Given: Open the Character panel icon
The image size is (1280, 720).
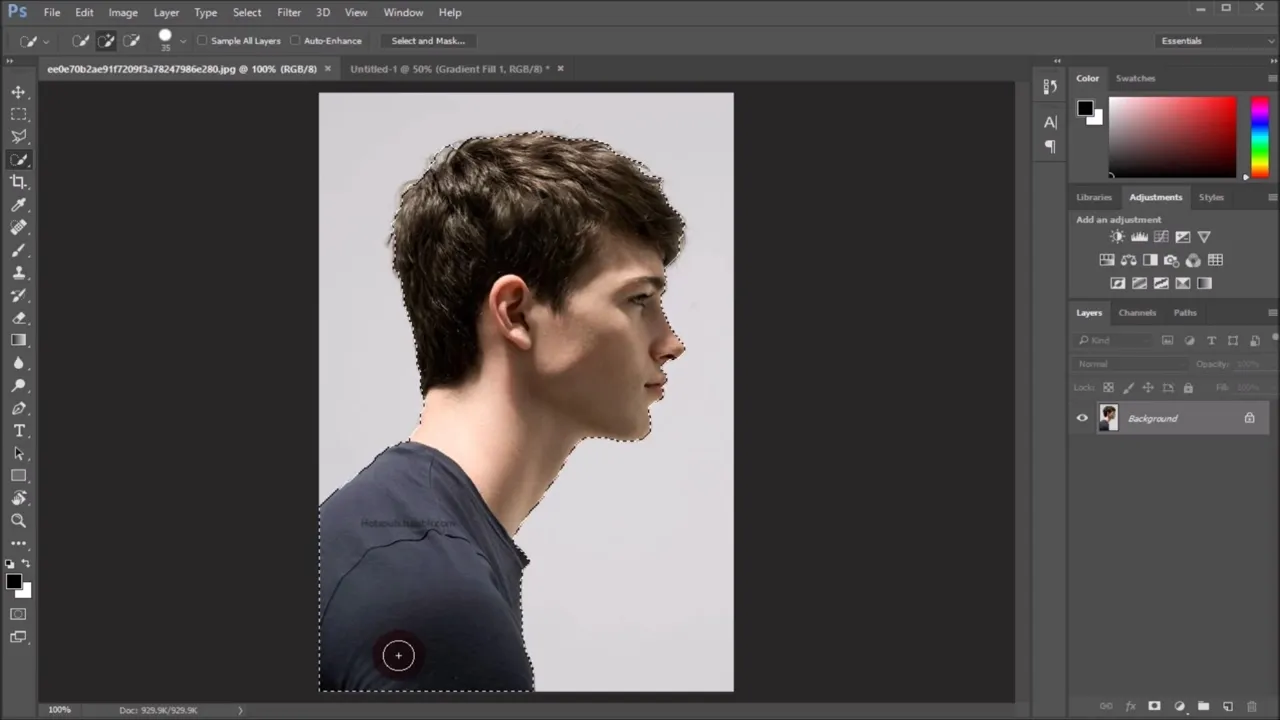Looking at the screenshot, I should (x=1050, y=122).
